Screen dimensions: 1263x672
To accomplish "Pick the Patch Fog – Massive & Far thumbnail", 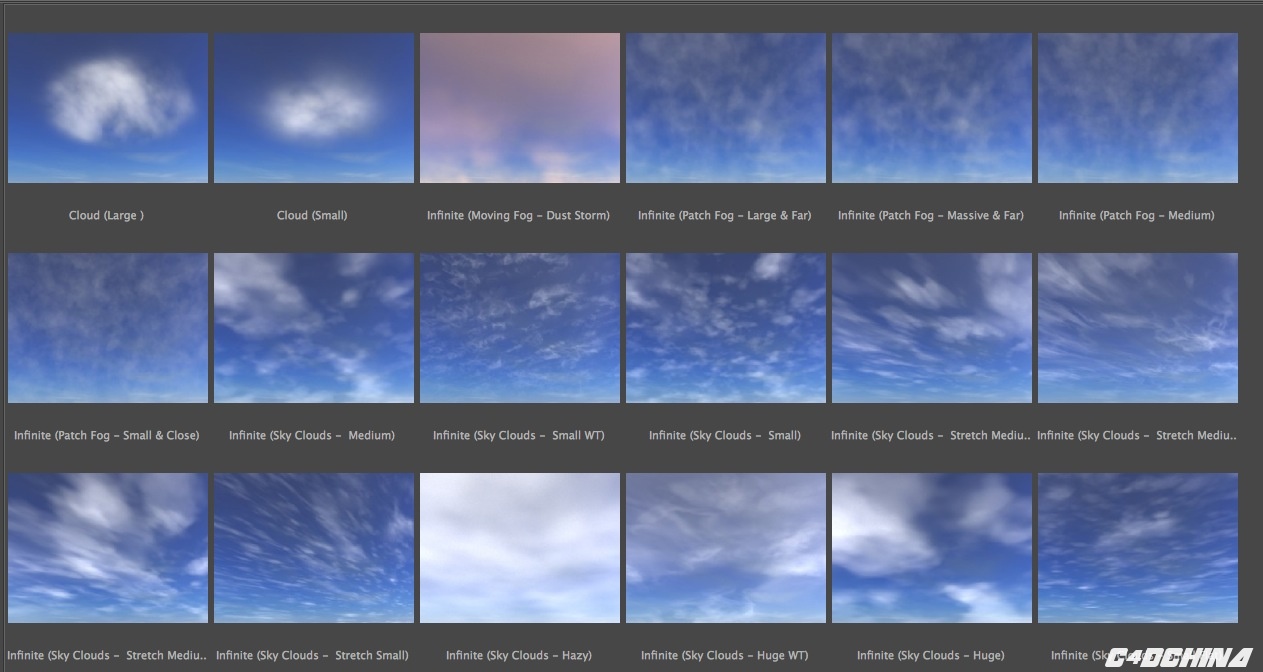I will point(932,108).
